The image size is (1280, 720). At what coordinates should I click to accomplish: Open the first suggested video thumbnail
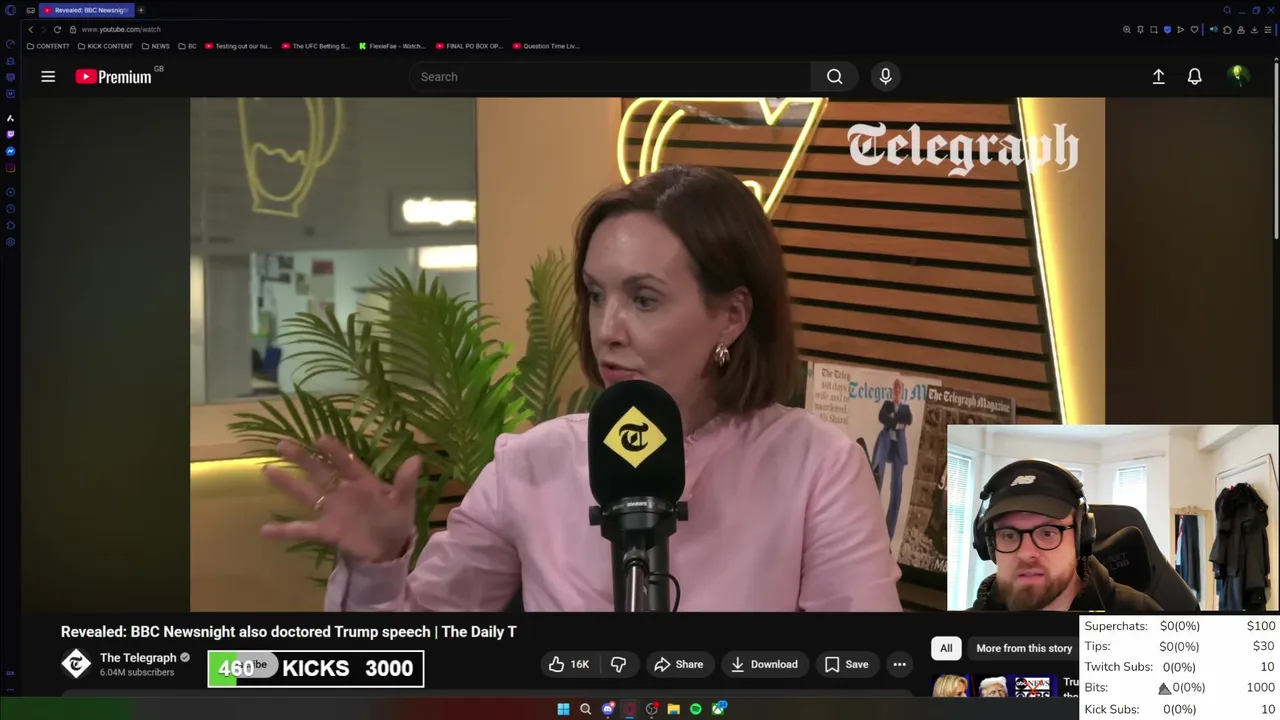coord(994,686)
